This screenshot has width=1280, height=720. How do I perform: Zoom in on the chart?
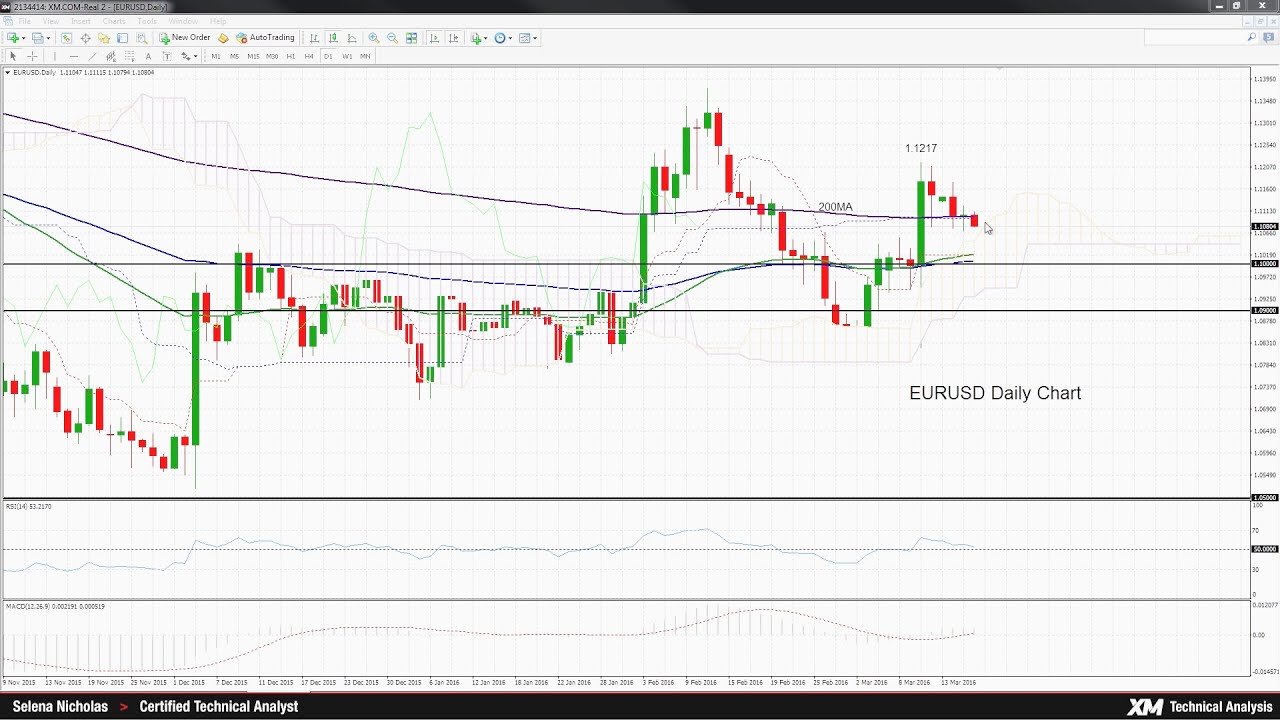(373, 38)
